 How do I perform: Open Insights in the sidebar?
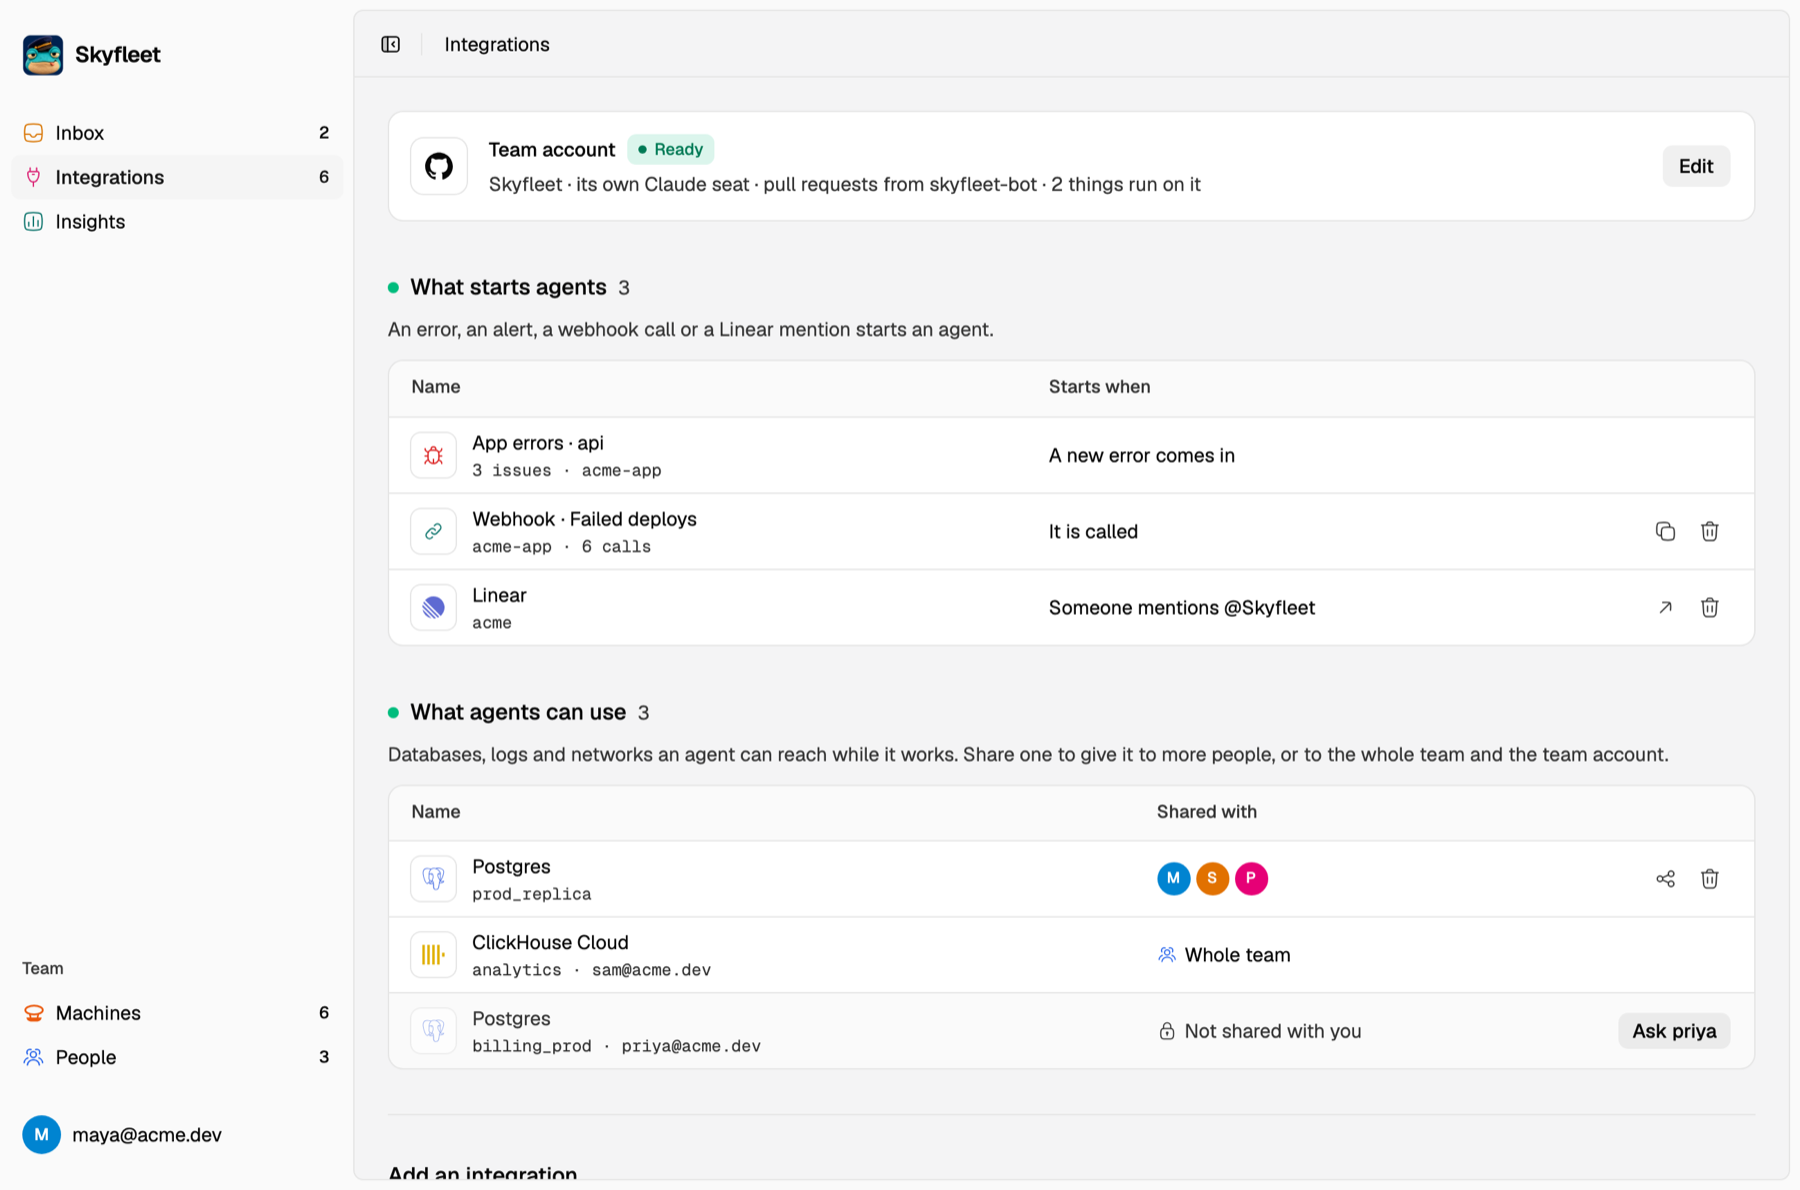tap(177, 221)
